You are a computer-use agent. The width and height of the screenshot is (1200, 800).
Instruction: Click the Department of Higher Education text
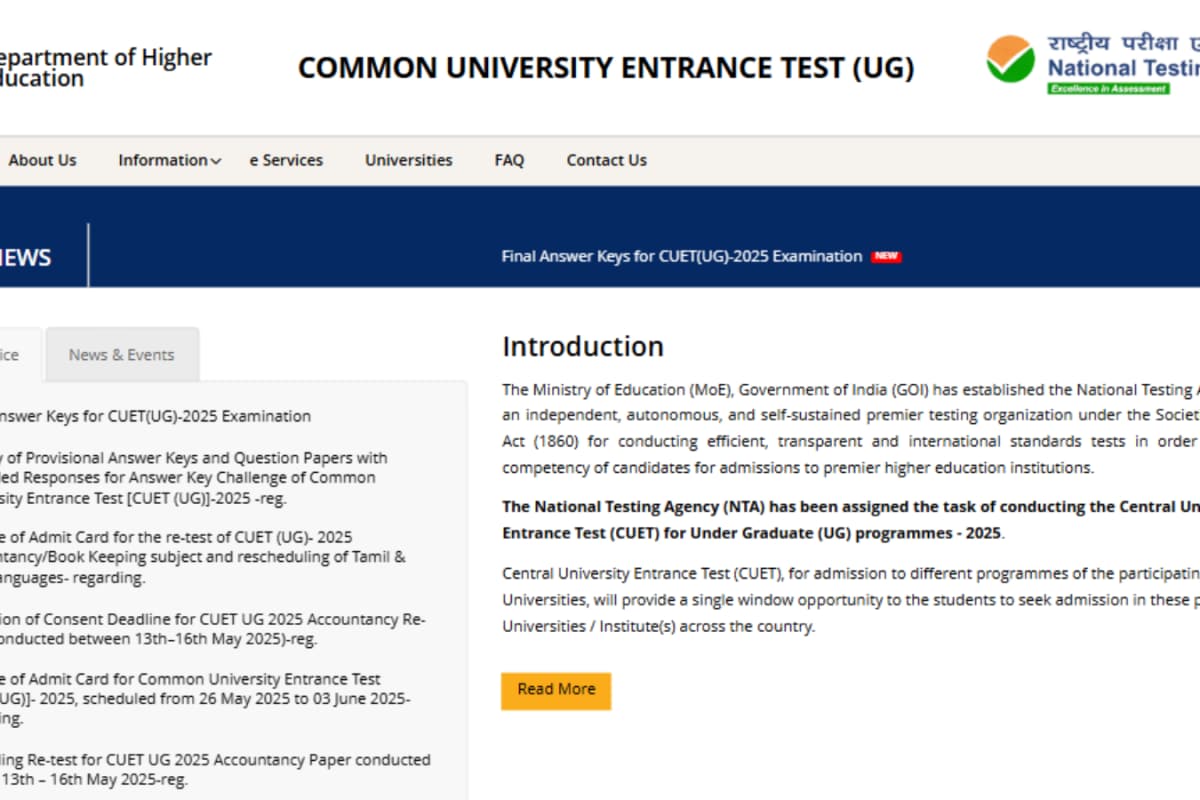[x=106, y=67]
